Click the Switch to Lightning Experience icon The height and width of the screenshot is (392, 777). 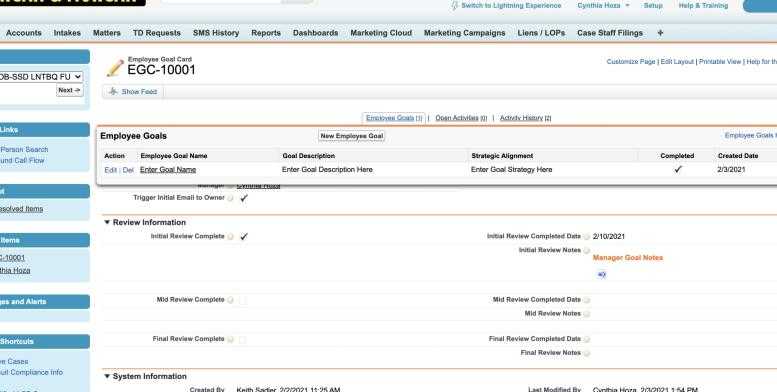[454, 5]
